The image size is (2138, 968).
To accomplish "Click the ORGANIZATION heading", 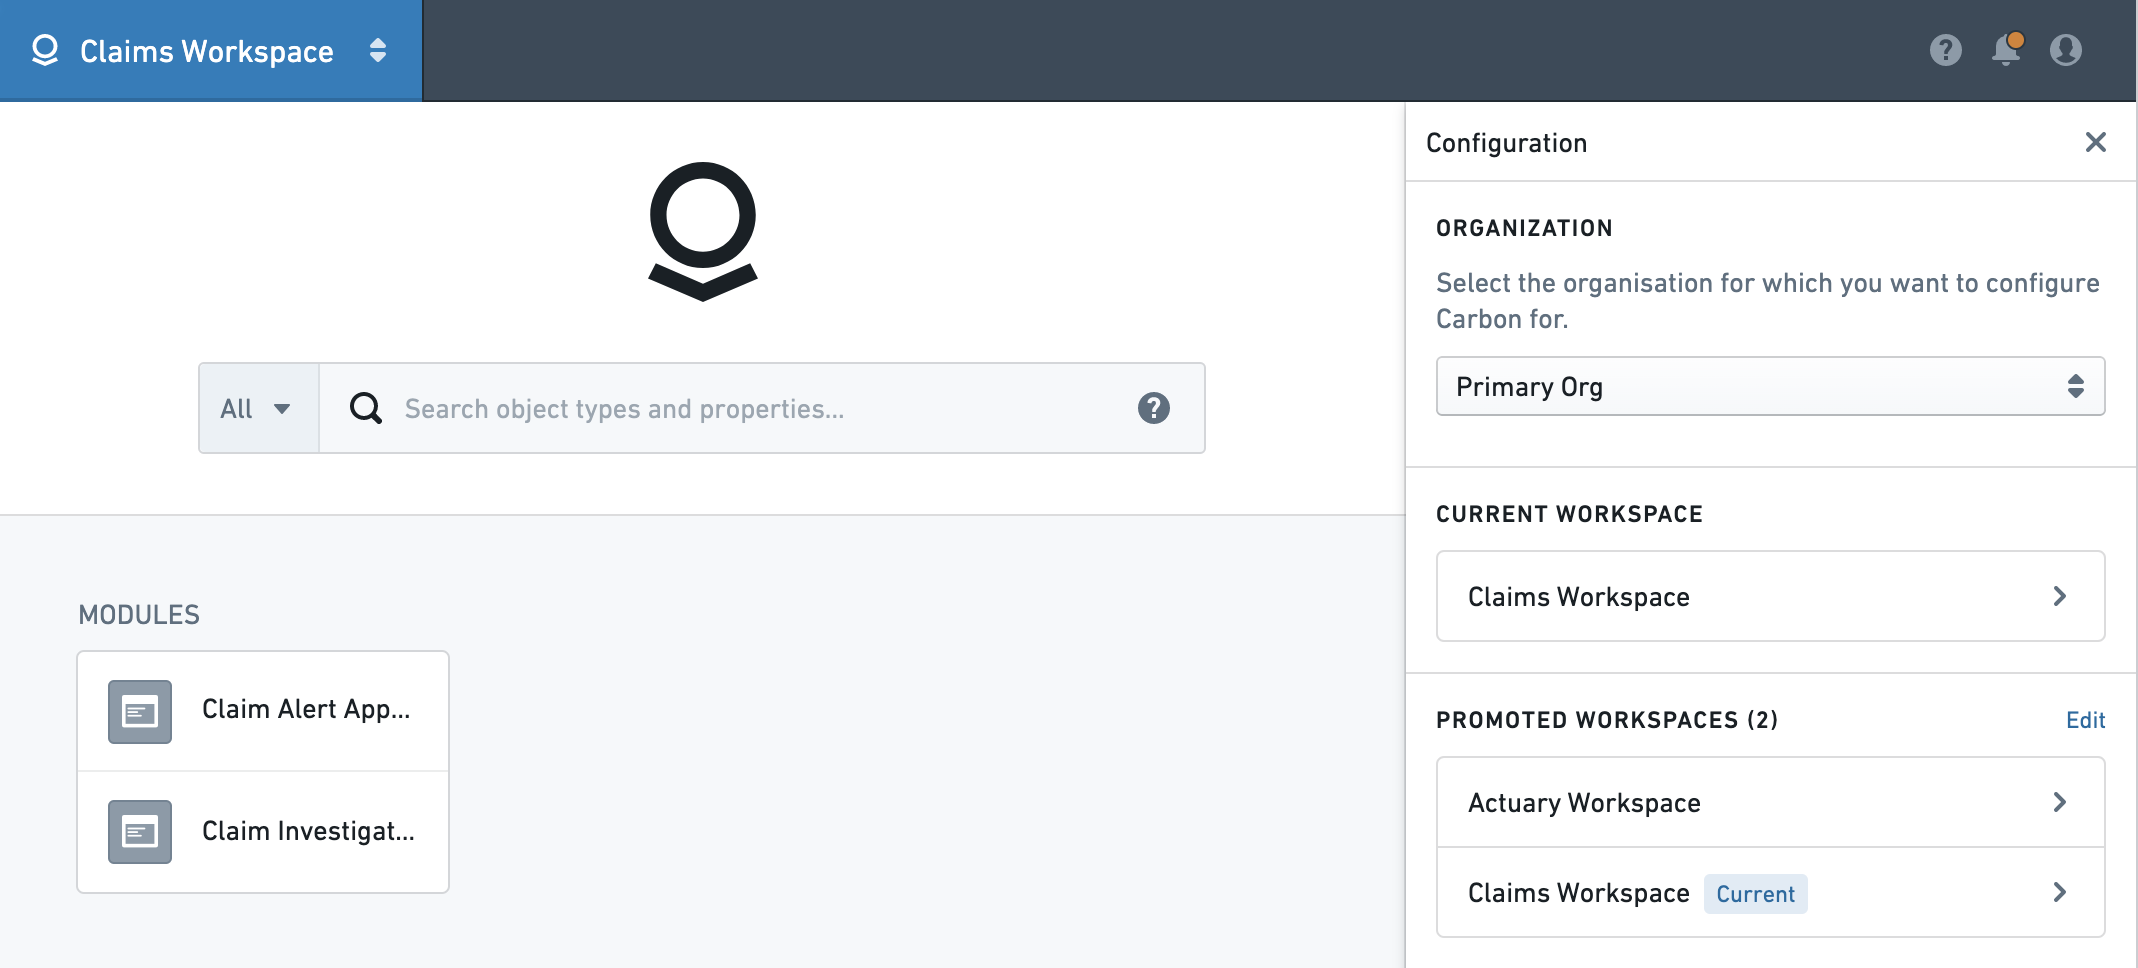I will pyautogui.click(x=1524, y=228).
